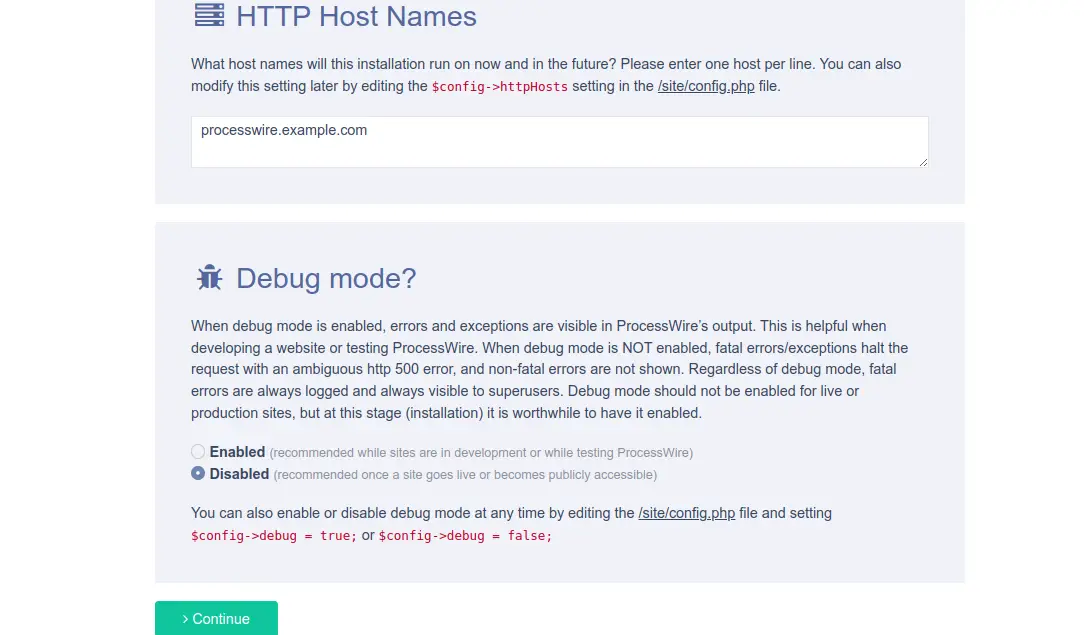
Task: Click the $config->httpHosts code snippet
Action: coord(499,87)
